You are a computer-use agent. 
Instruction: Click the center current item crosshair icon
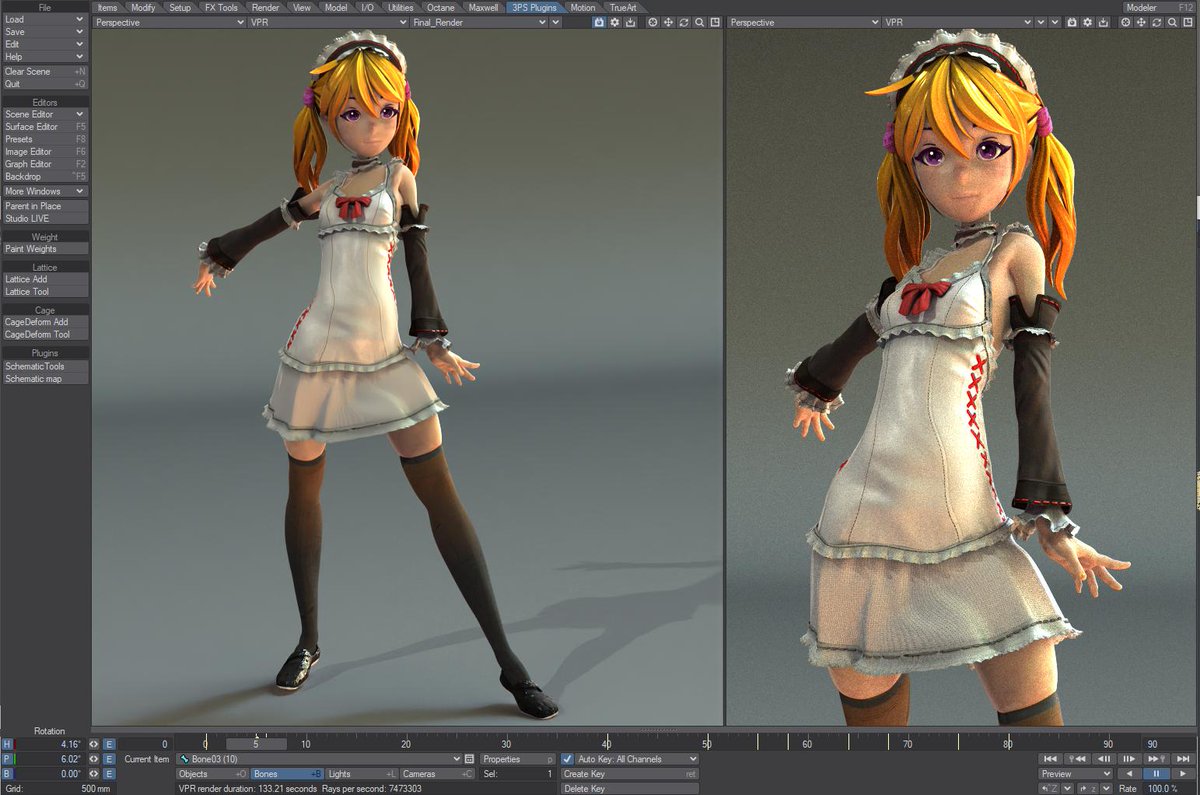pos(652,22)
